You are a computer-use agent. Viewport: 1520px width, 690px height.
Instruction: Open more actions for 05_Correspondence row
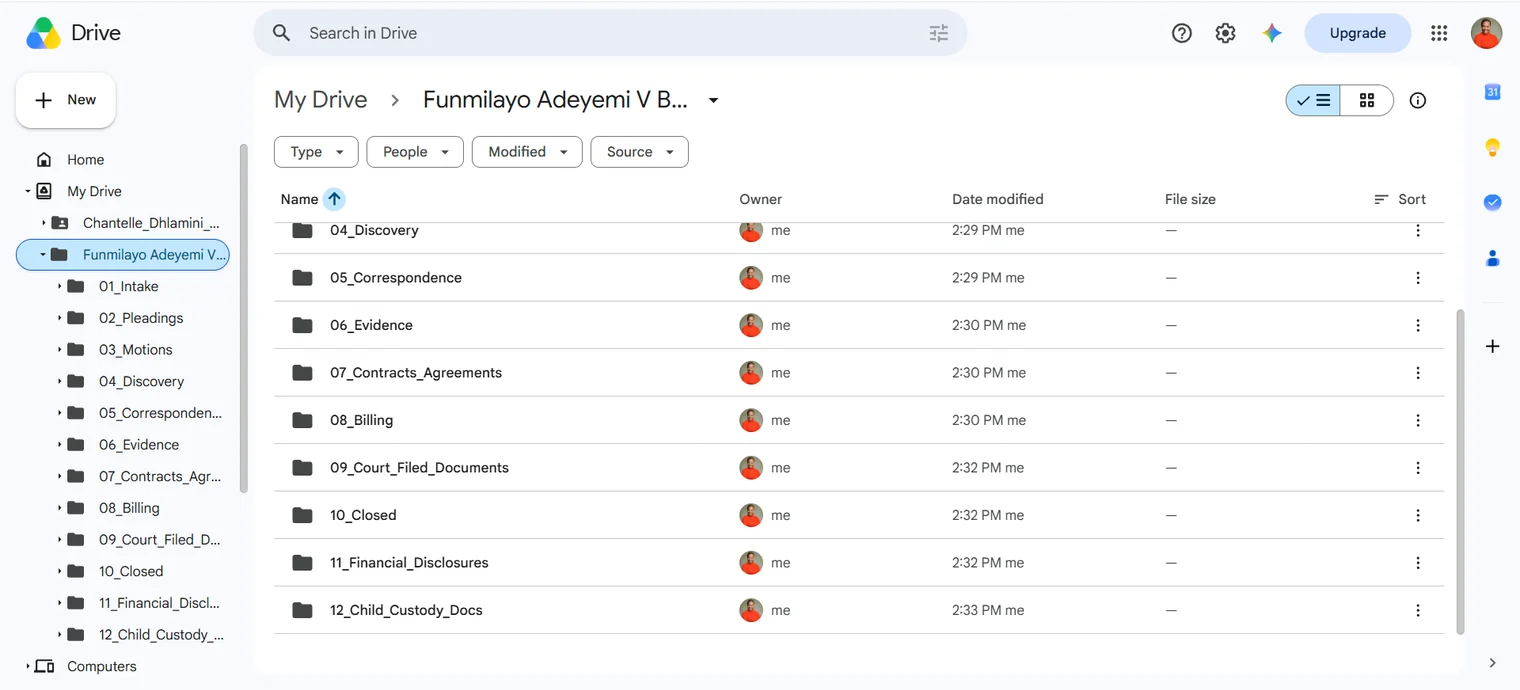(x=1417, y=278)
